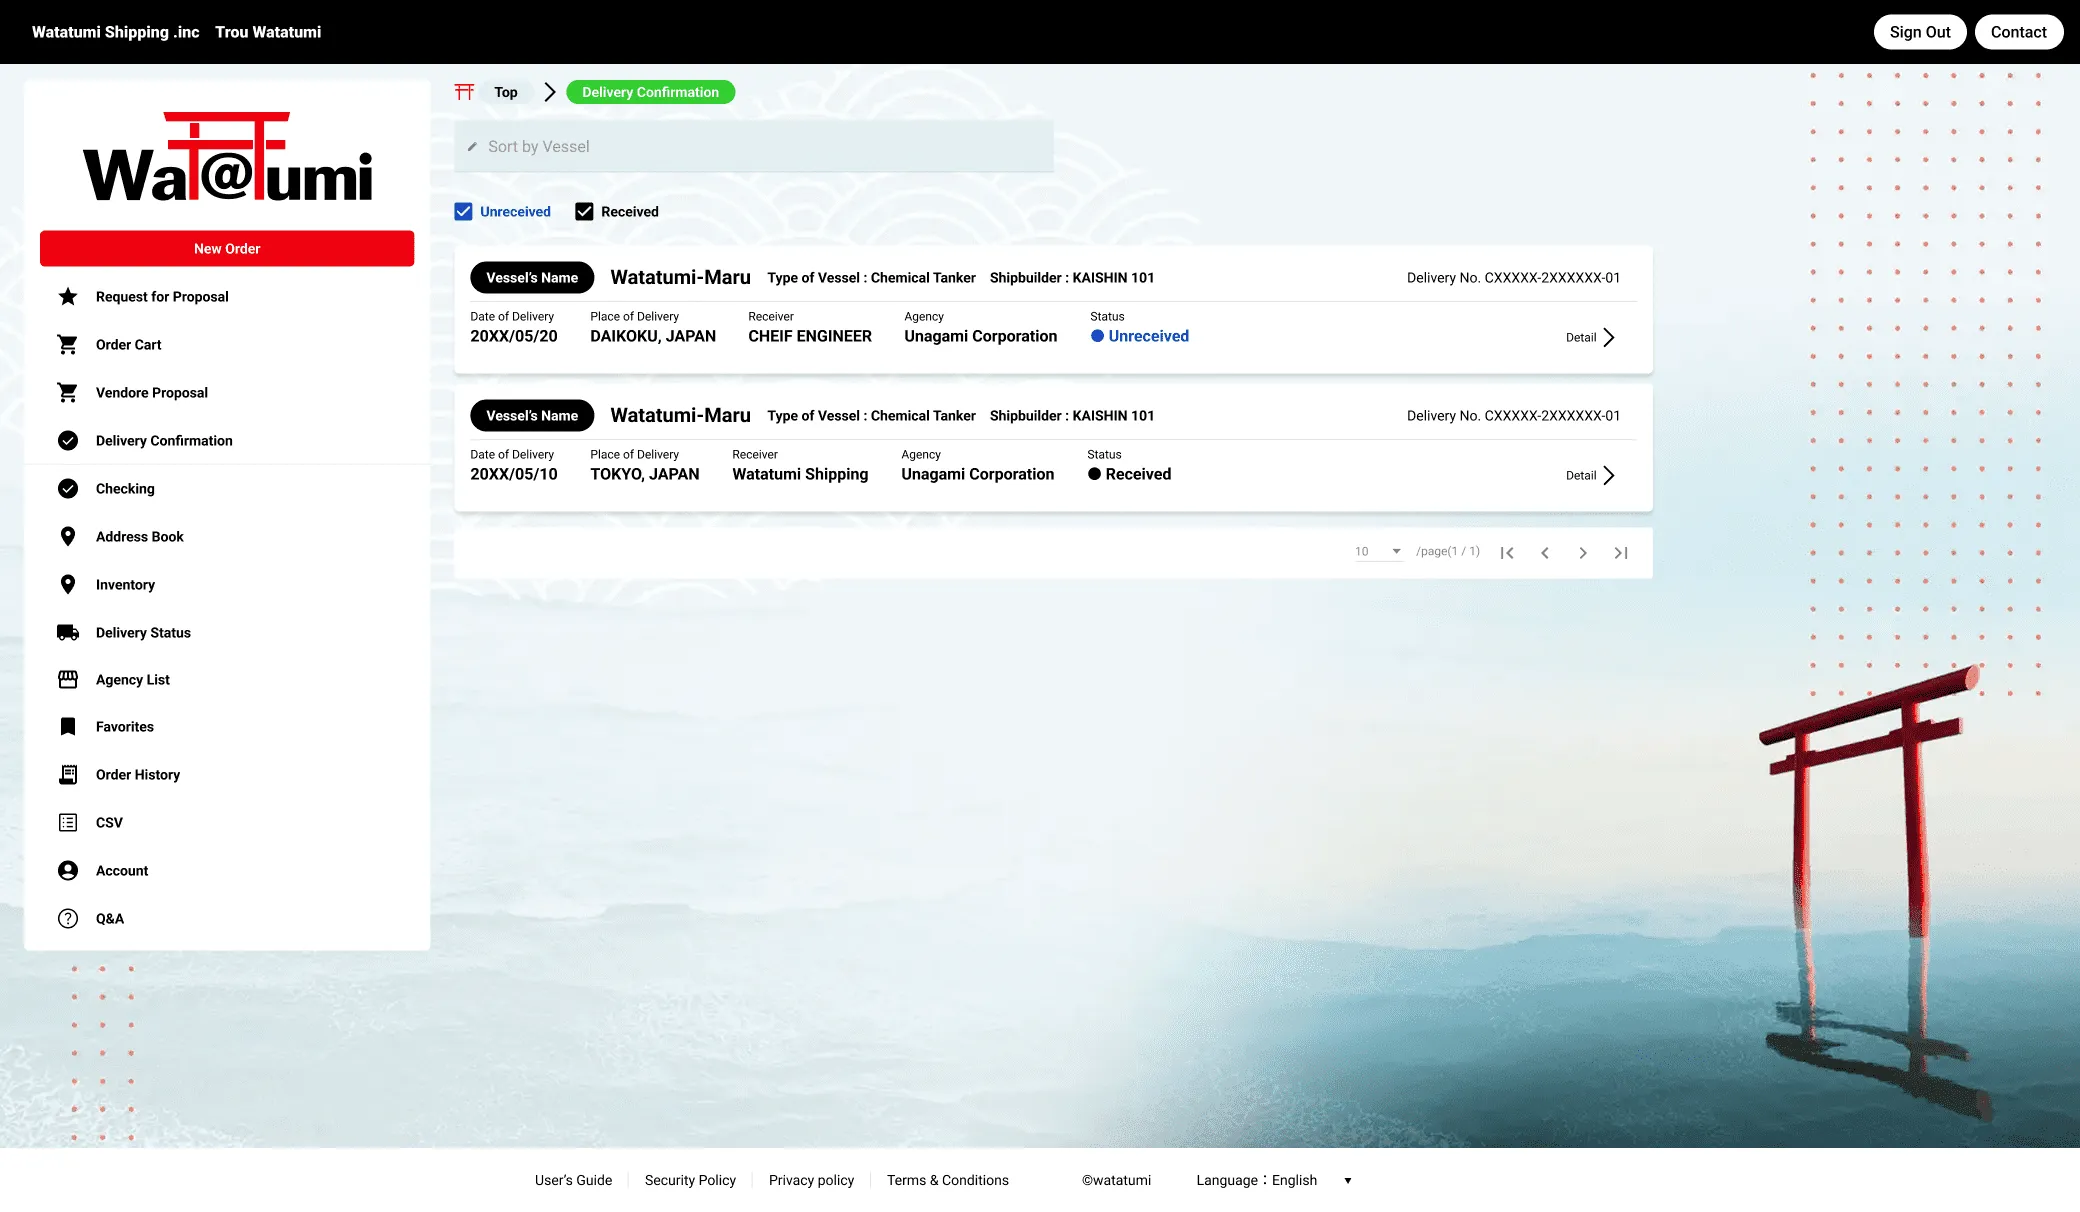Click the Order Cart shopping cart icon
This screenshot has width=2080, height=1212.
tap(68, 345)
